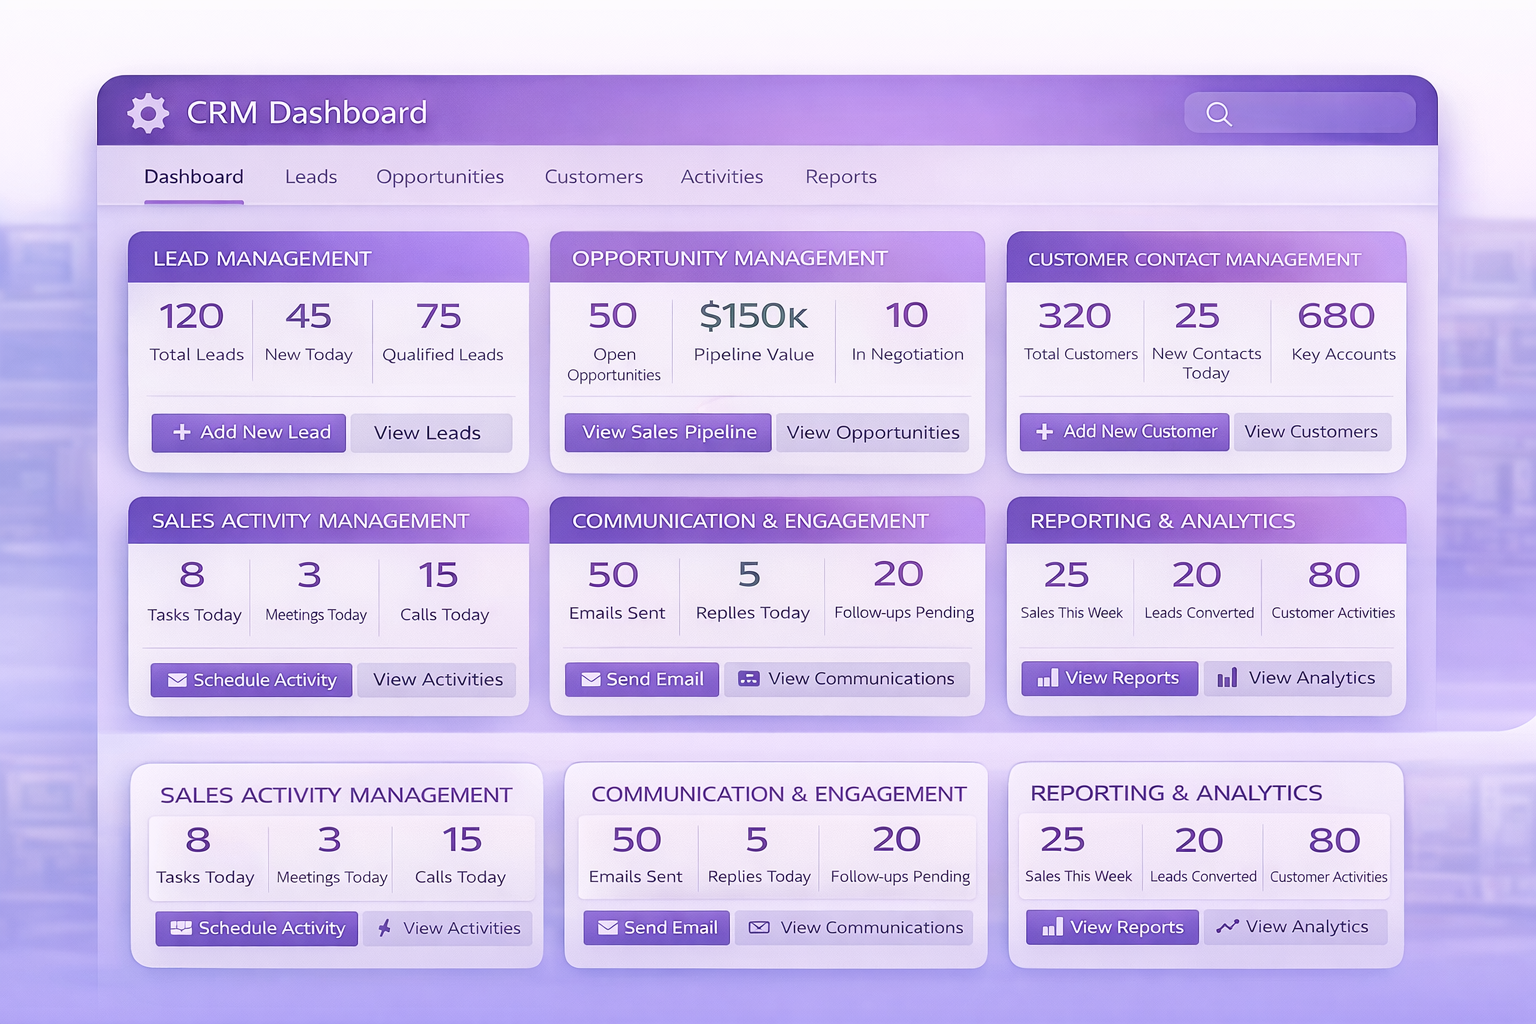
Task: Click the line chart icon on View Analytics
Action: [1227, 927]
